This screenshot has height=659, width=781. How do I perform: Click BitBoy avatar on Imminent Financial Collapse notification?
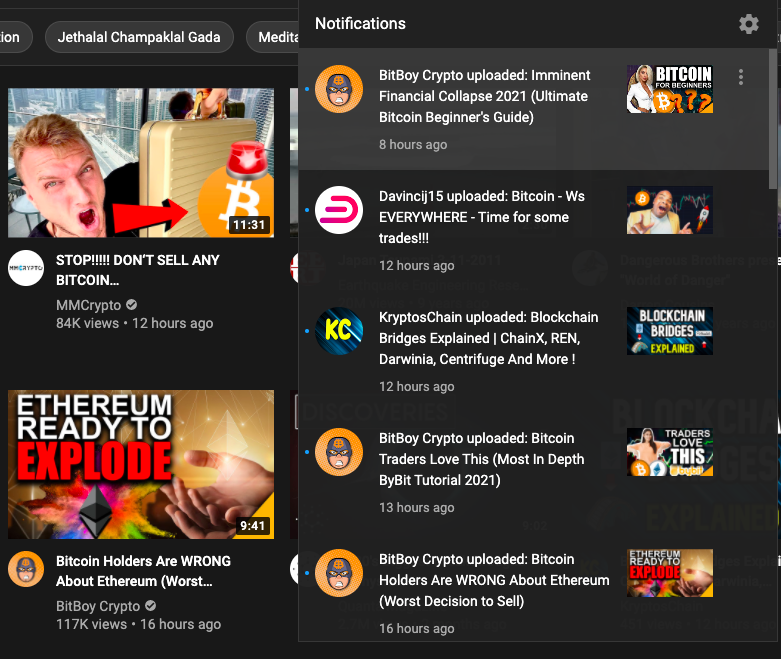tap(339, 89)
